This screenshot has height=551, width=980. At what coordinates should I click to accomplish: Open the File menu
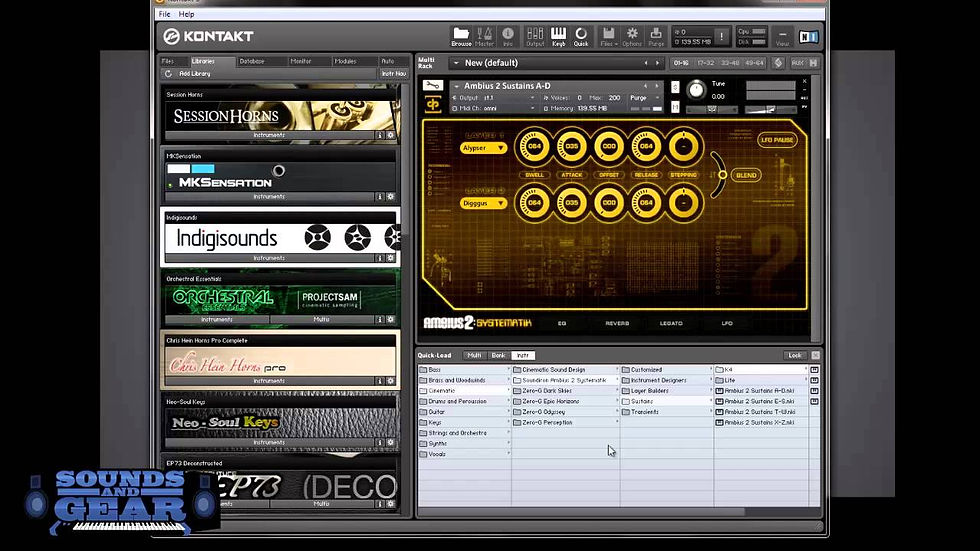164,14
